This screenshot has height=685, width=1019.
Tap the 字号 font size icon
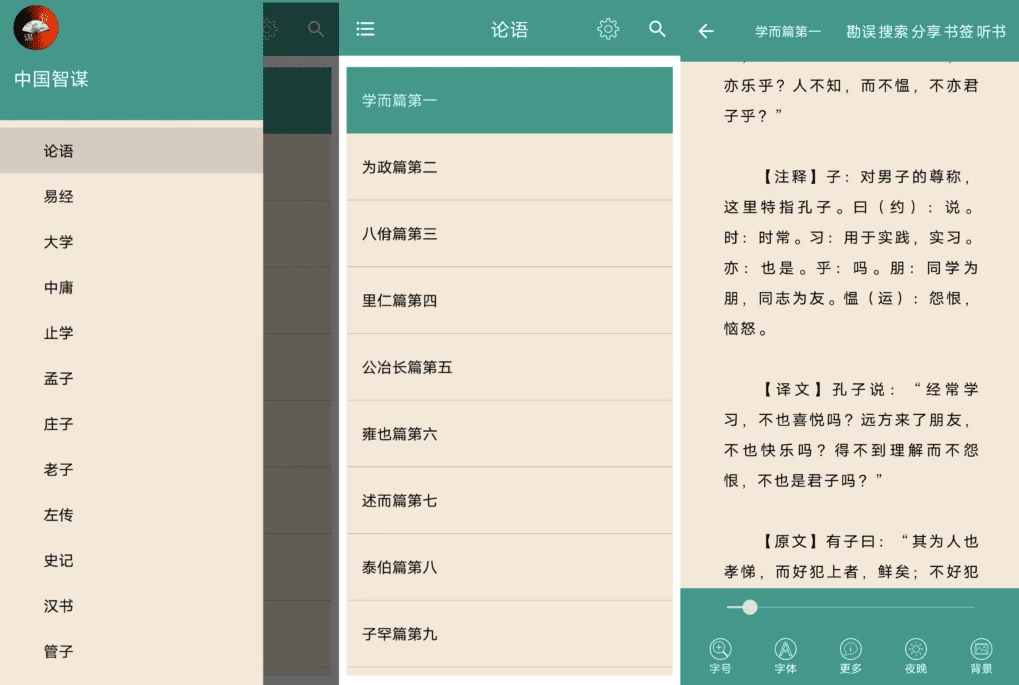[x=720, y=650]
